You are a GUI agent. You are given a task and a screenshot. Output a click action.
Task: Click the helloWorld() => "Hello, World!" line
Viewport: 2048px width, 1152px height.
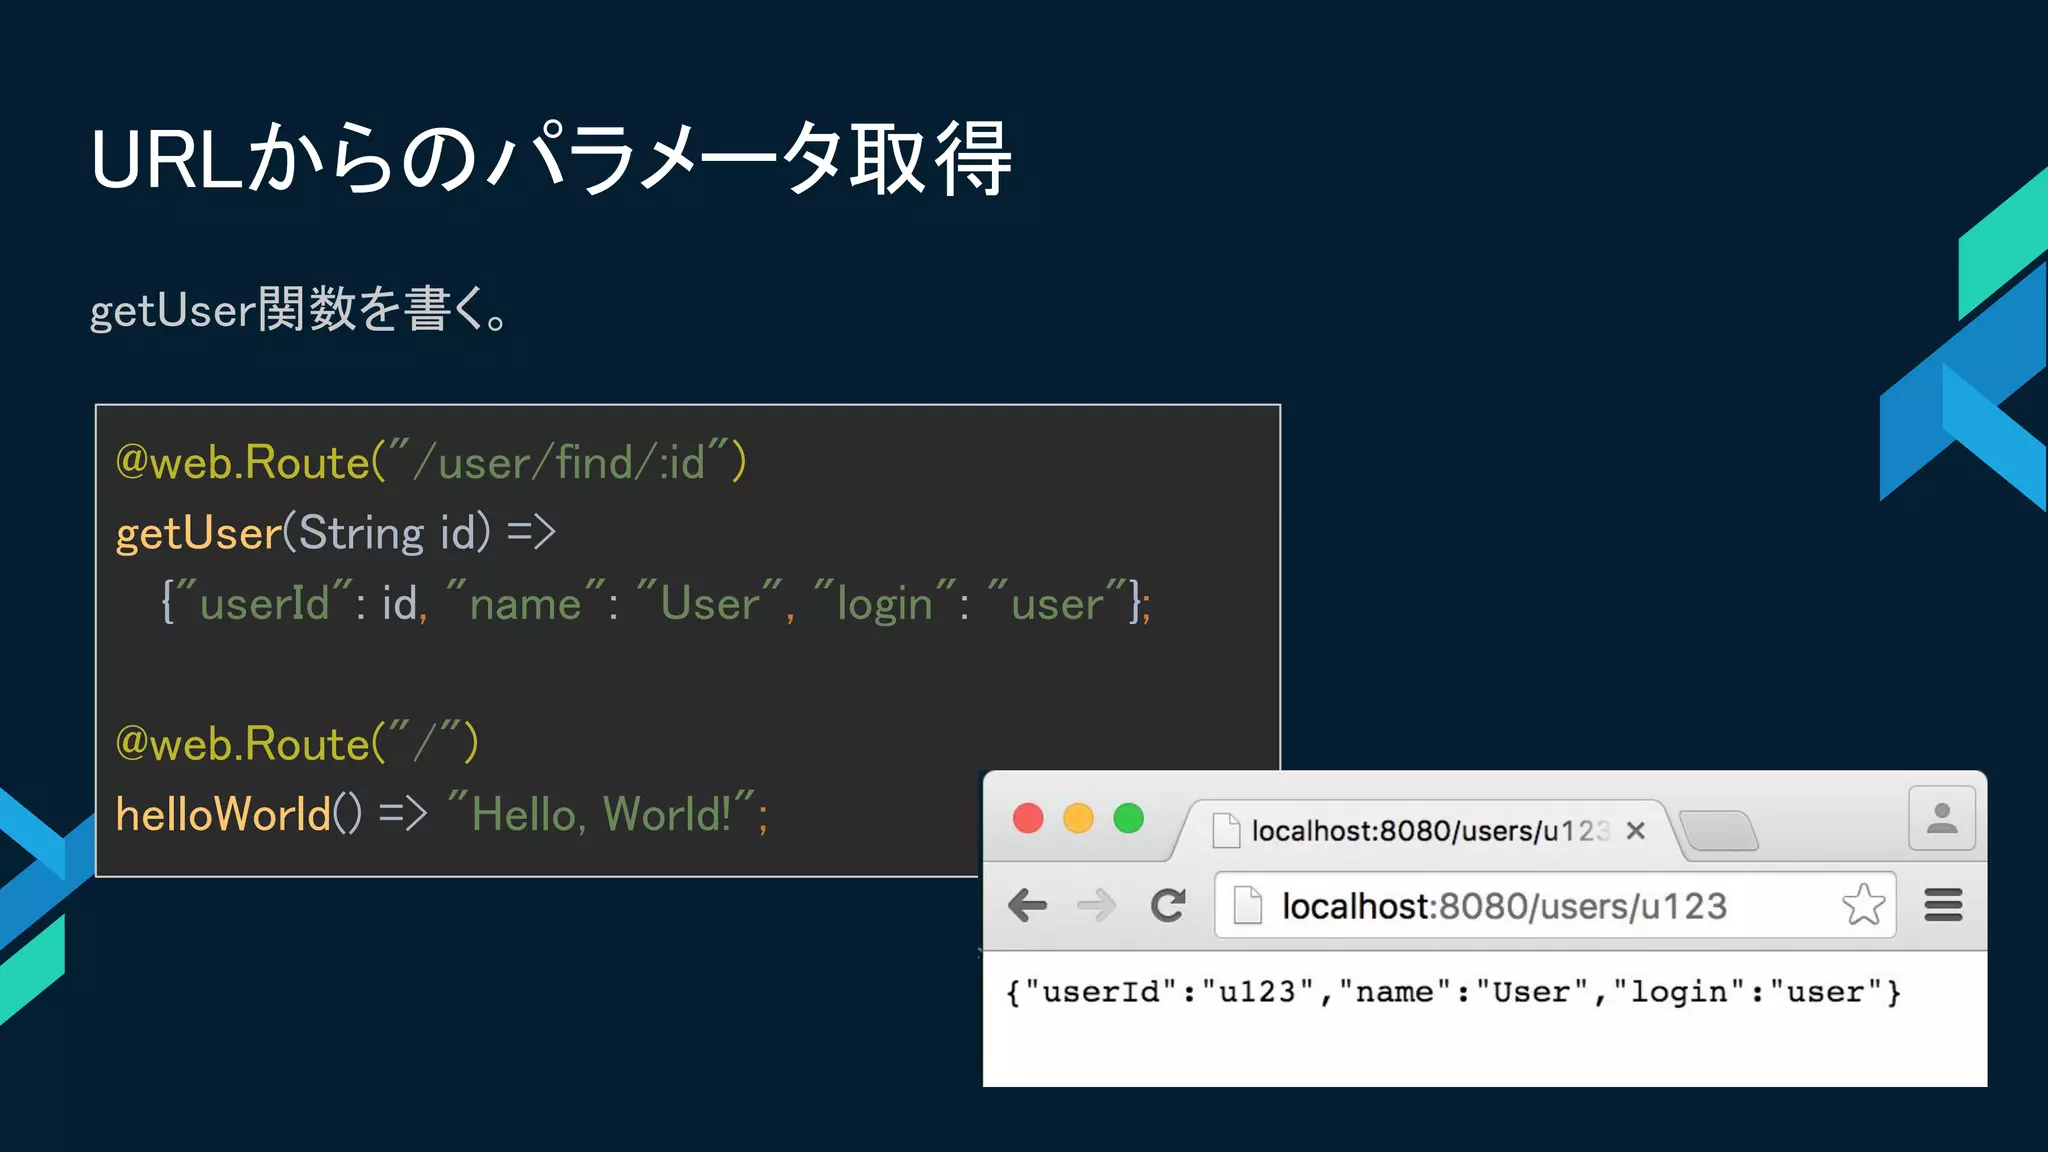[441, 814]
